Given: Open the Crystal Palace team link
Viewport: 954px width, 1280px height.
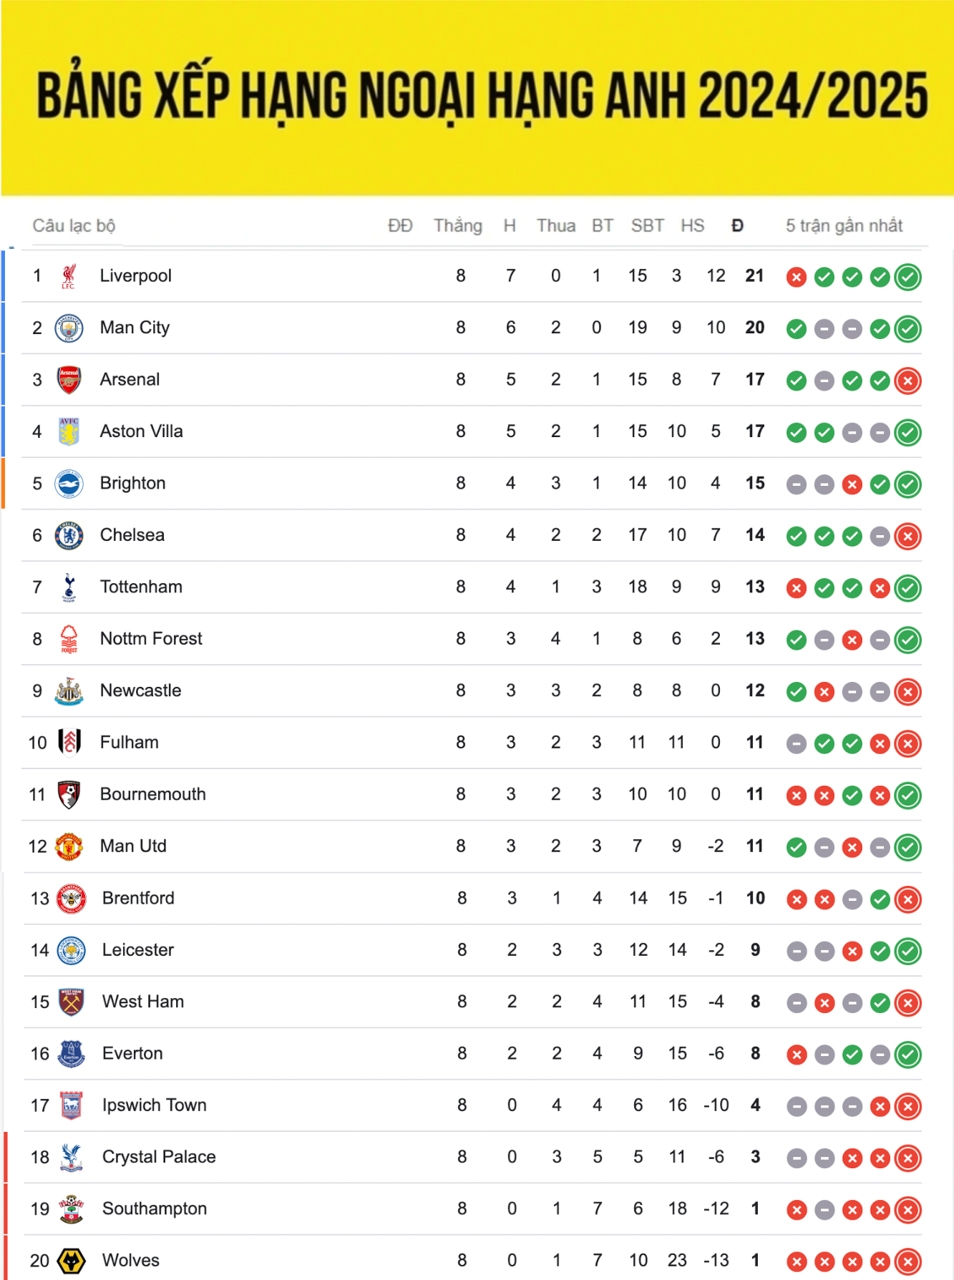Looking at the screenshot, I should [159, 1157].
